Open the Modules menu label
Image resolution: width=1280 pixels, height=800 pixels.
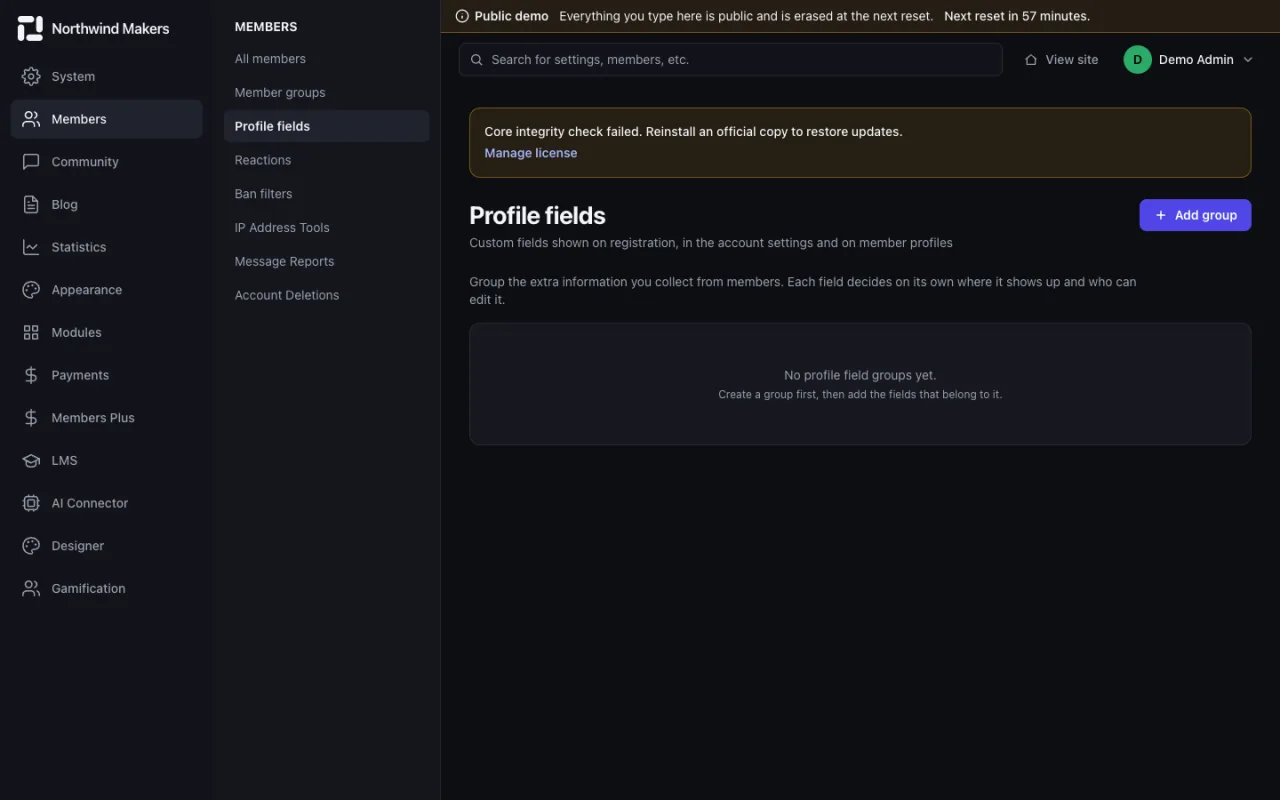(x=76, y=332)
